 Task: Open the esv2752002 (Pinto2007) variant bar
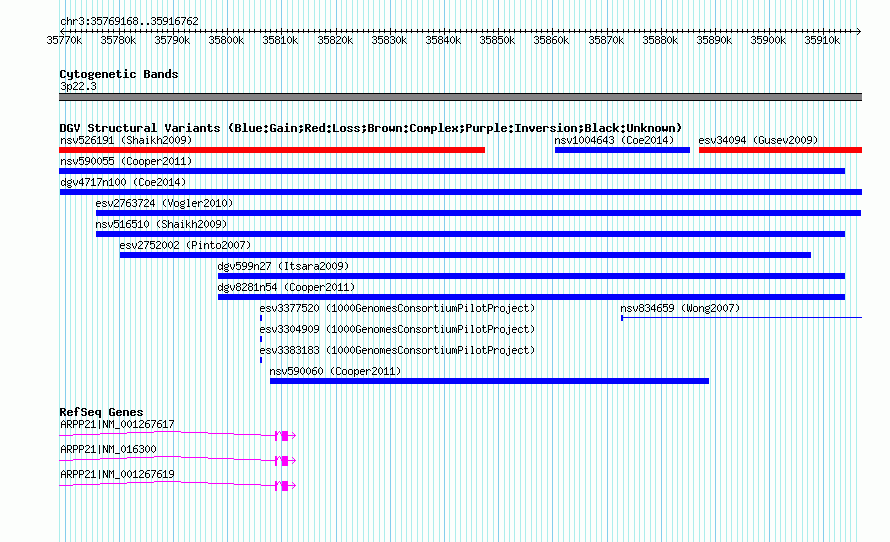(x=465, y=255)
